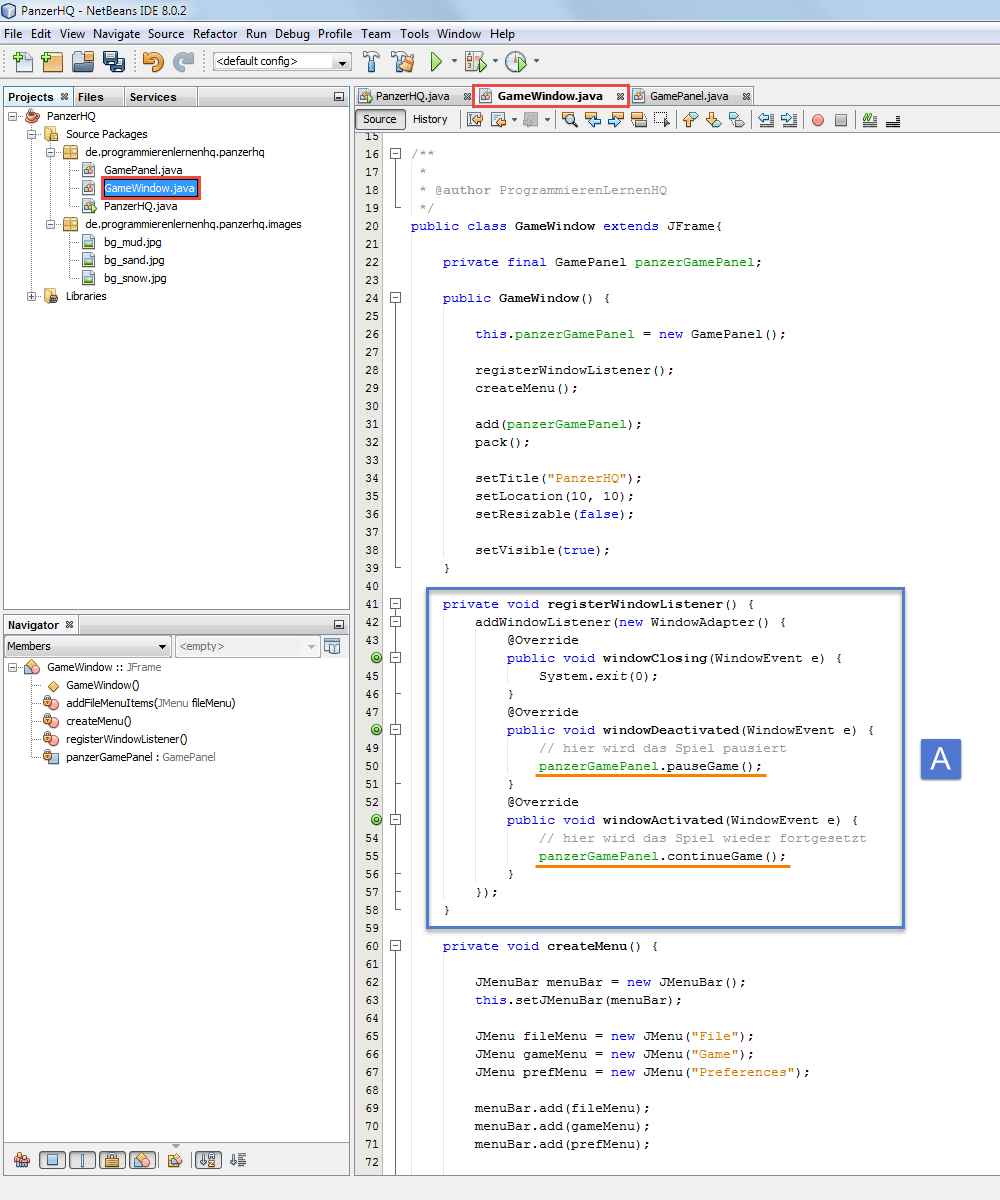1000x1200 pixels.
Task: Select GamePanel.java in project tree
Action: (141, 170)
